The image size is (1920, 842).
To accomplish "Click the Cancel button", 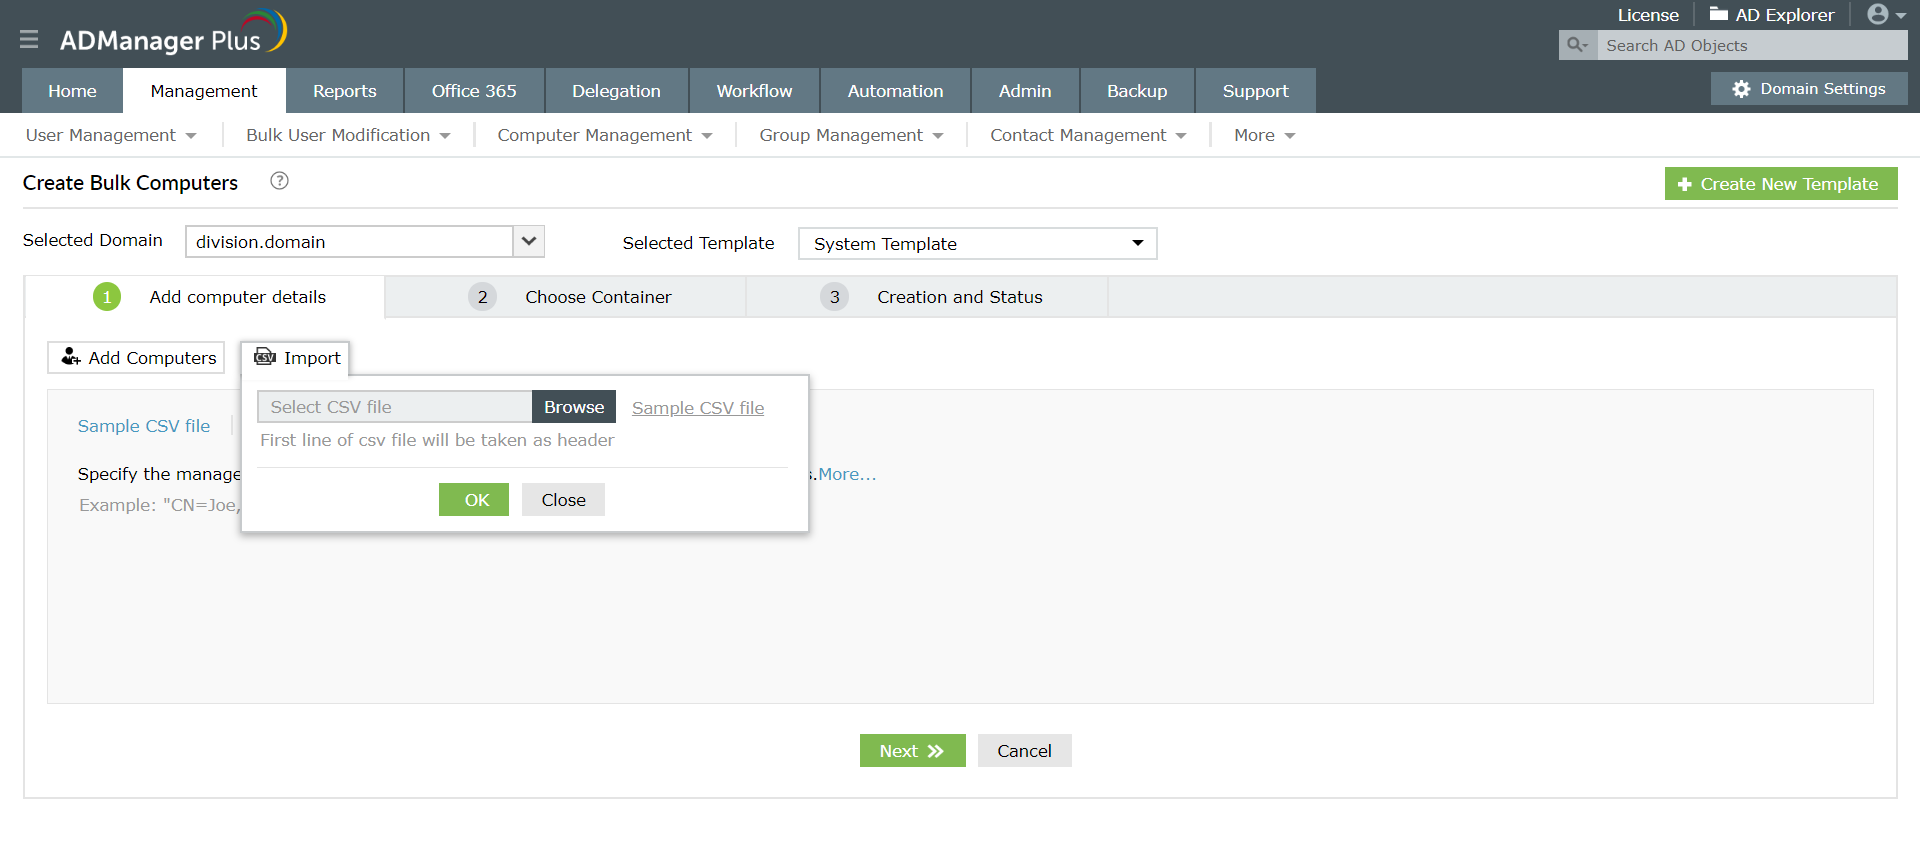I will click(x=1024, y=751).
